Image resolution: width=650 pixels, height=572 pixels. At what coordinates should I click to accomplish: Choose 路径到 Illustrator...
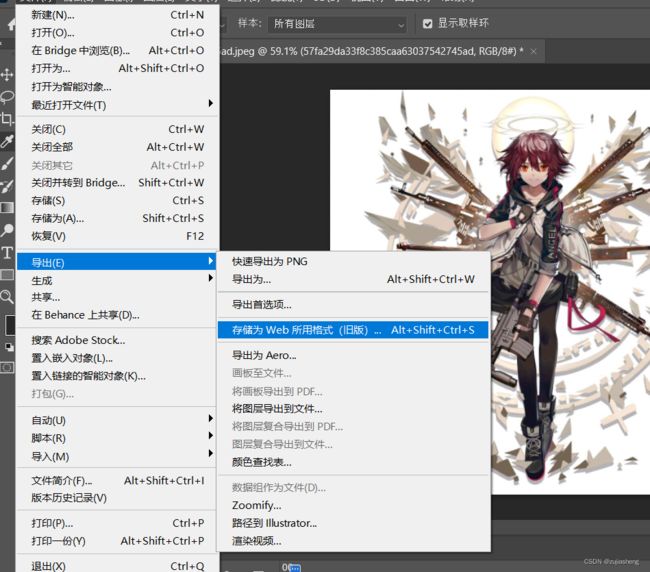[353, 523]
